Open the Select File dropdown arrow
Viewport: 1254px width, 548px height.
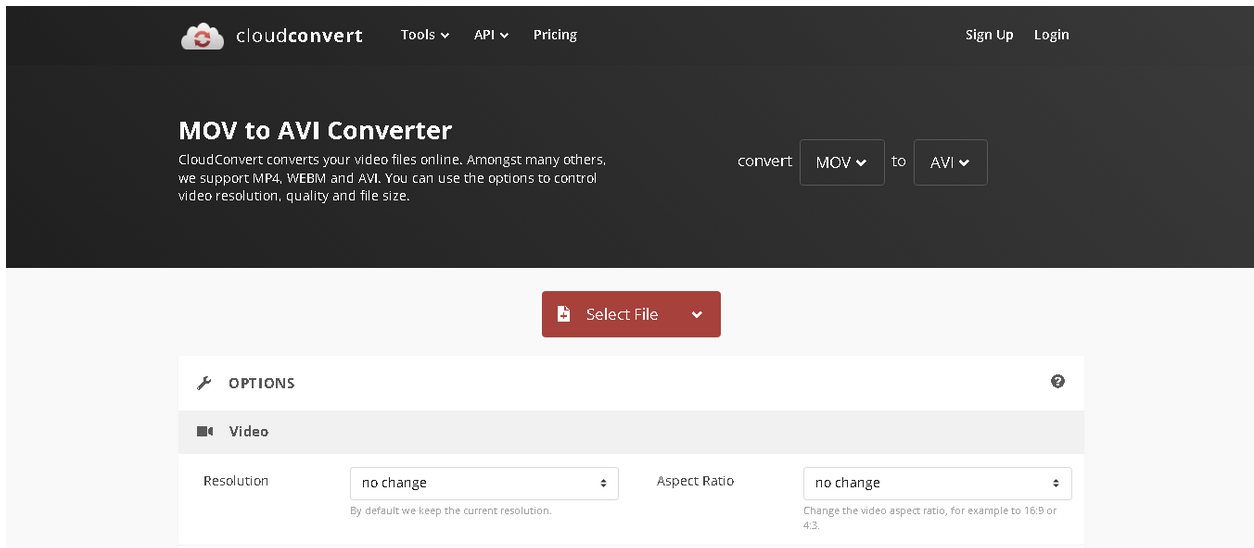pos(697,314)
